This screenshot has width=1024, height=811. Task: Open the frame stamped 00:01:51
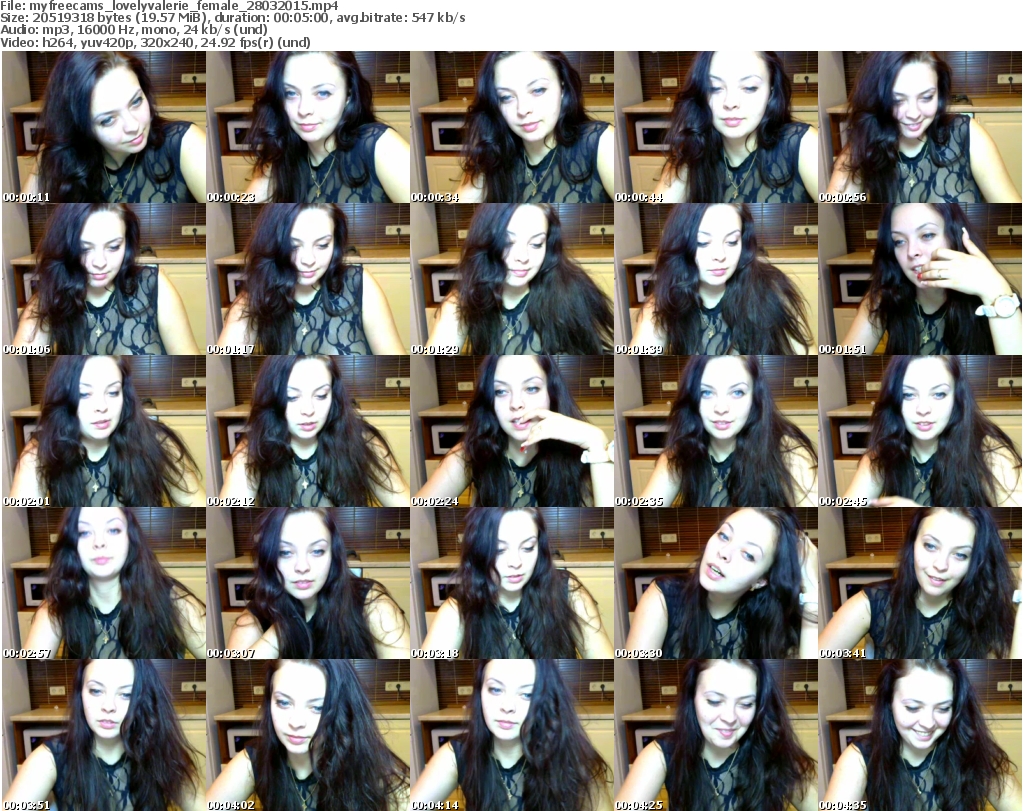pos(920,279)
